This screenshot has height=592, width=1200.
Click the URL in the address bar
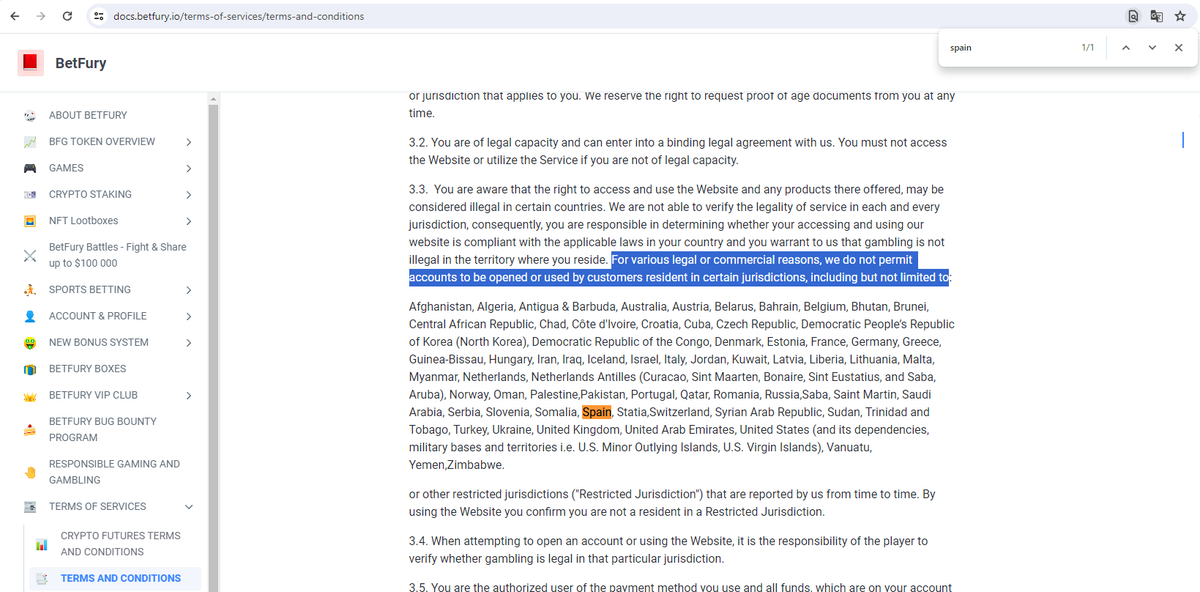tap(239, 17)
